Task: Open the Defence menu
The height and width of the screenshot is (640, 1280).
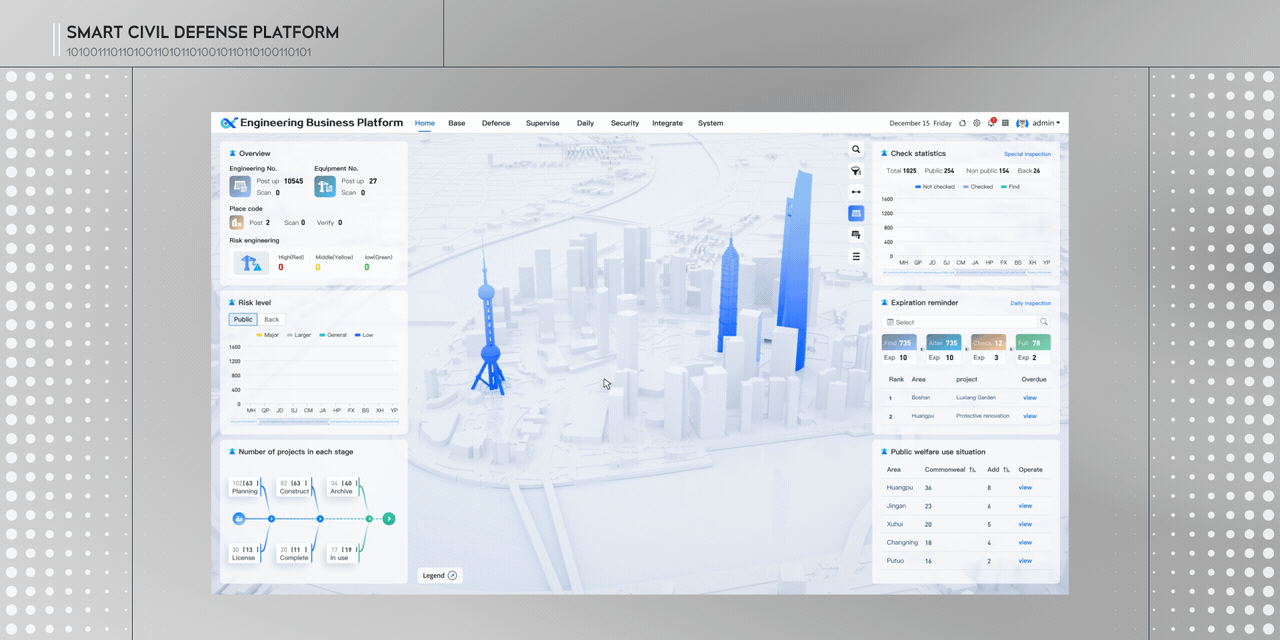Action: pos(496,123)
